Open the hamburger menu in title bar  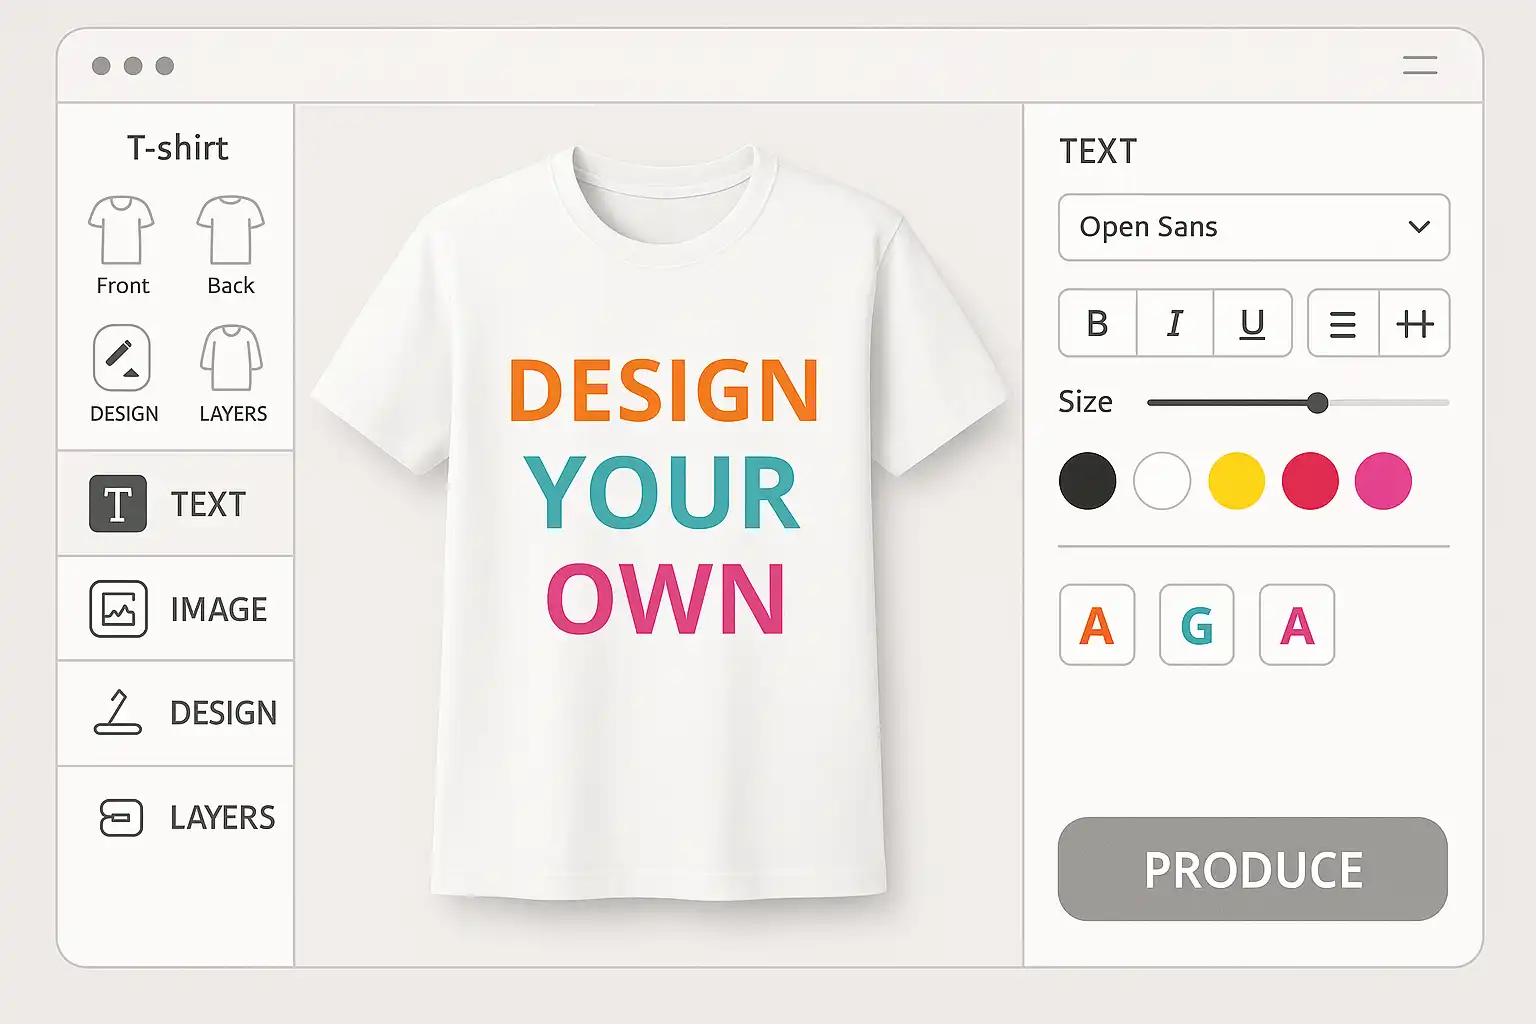pyautogui.click(x=1419, y=66)
